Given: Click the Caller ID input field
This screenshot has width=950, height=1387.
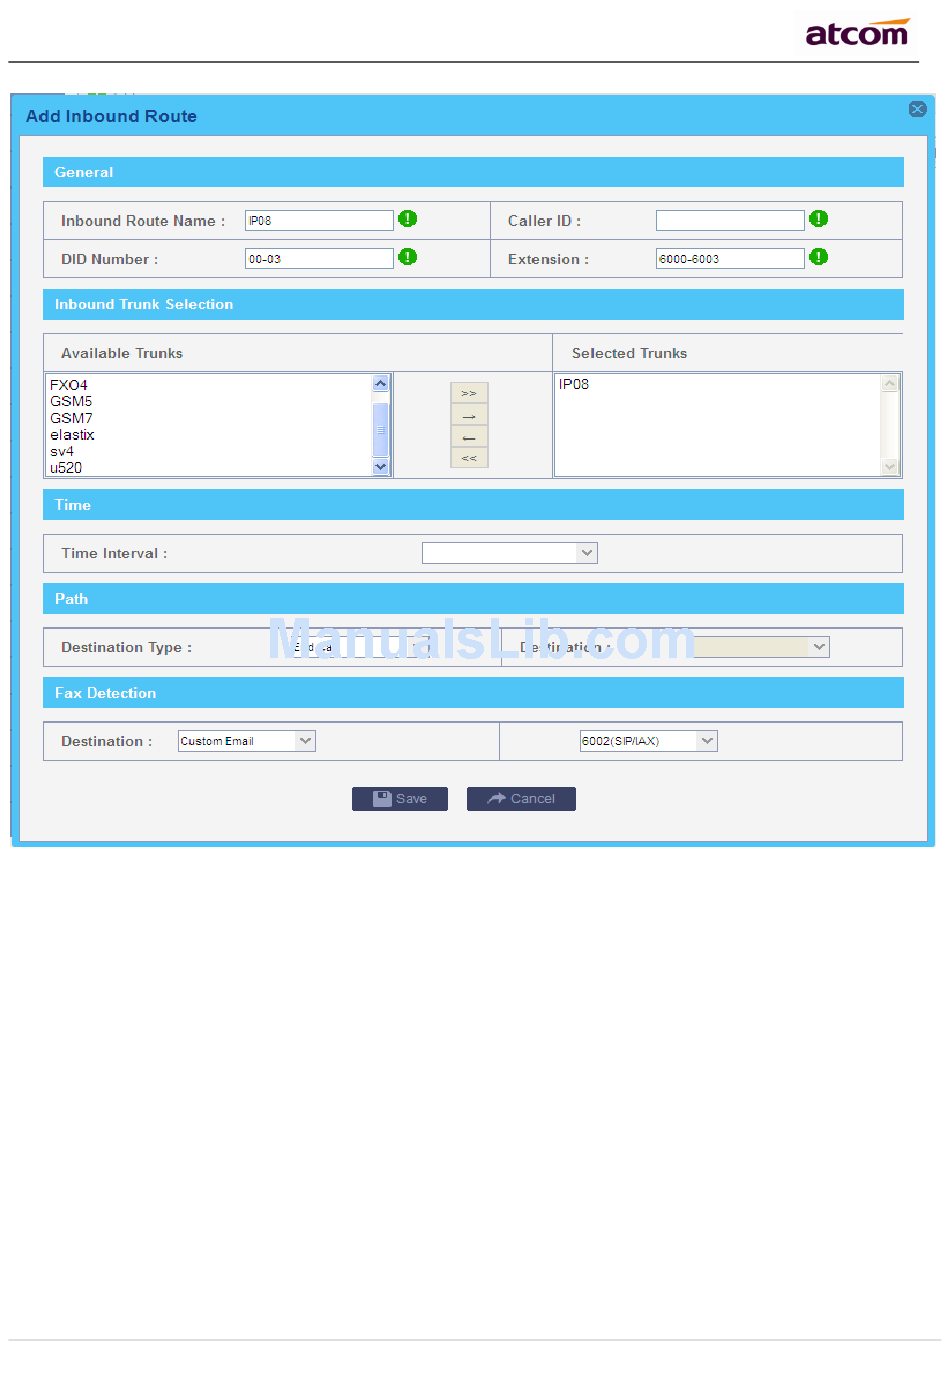Looking at the screenshot, I should tap(730, 220).
